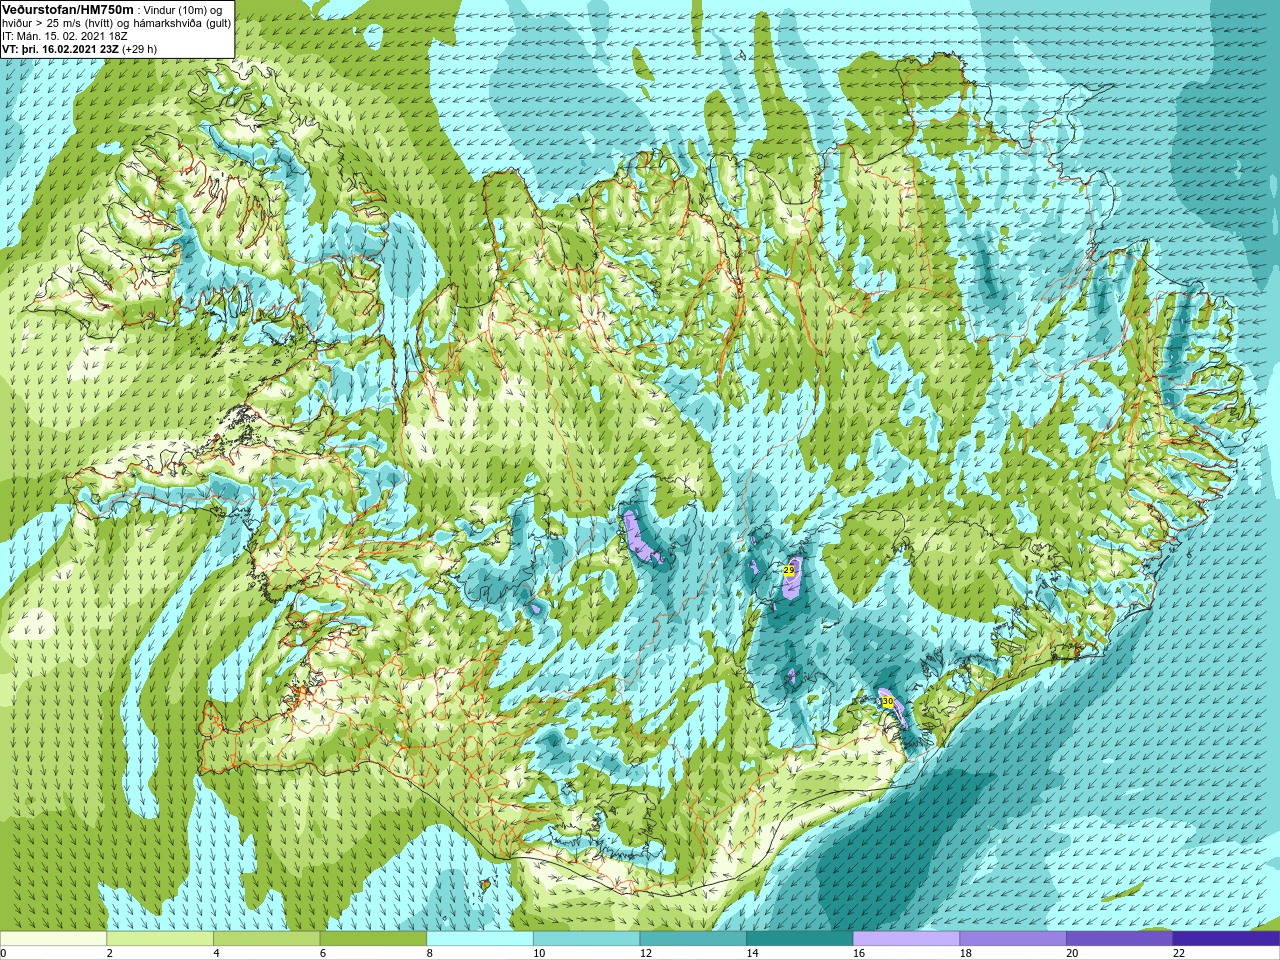Select the 6–8 m/s olive green legend swatch

coord(373,939)
